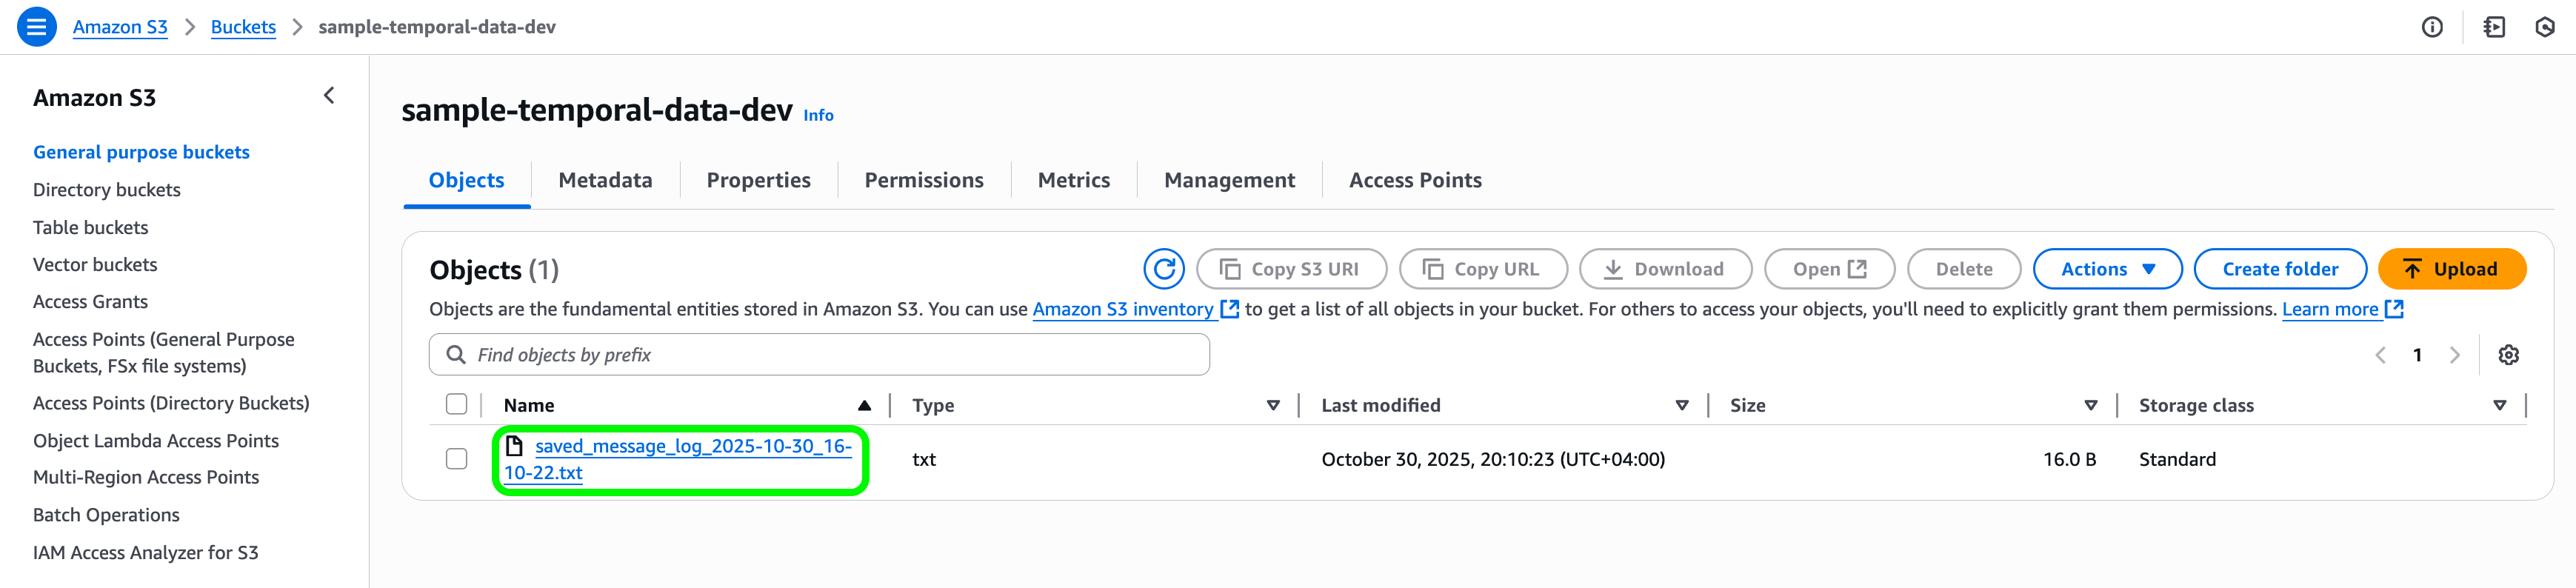Open the CloudShell icon in header
This screenshot has height=588, width=2576.
click(x=2493, y=27)
